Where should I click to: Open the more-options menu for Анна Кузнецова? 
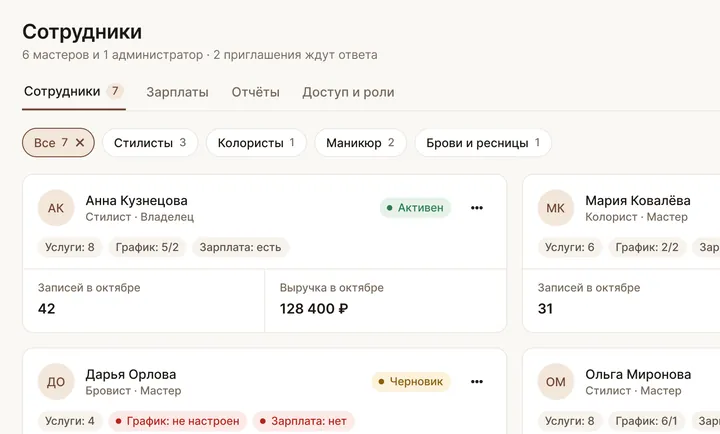[x=477, y=208]
